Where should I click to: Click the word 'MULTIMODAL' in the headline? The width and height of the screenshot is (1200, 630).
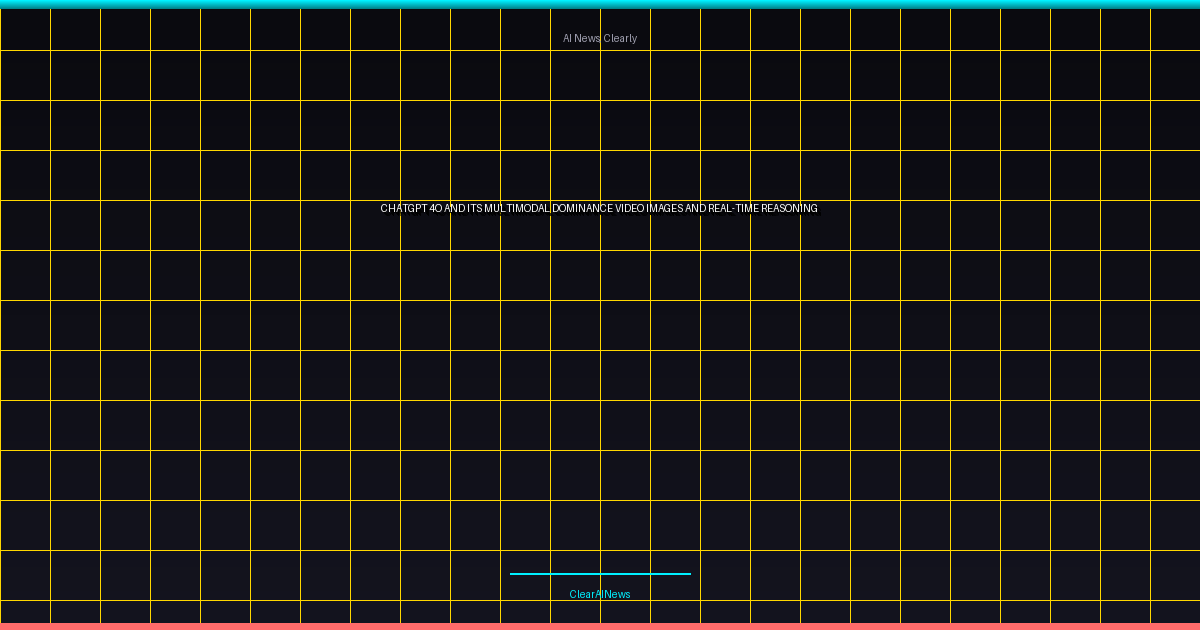coord(517,209)
